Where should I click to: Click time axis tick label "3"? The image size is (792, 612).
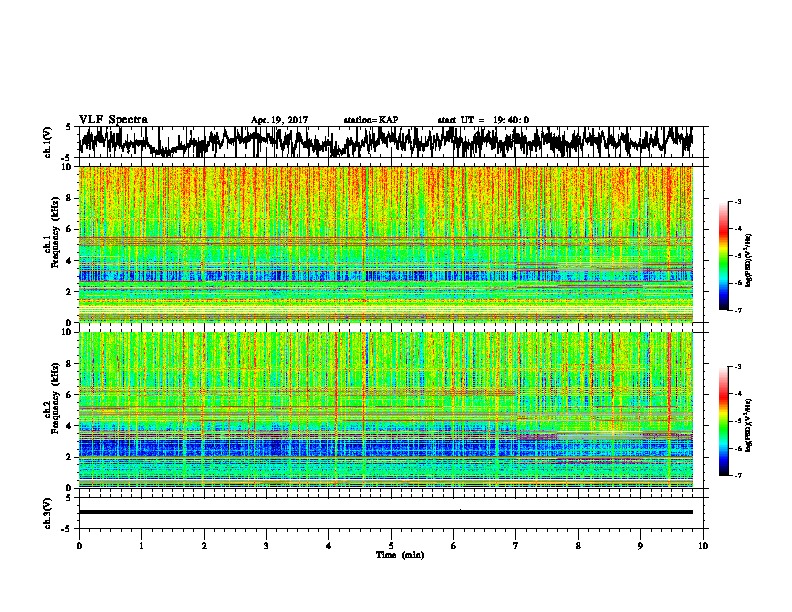pos(266,546)
